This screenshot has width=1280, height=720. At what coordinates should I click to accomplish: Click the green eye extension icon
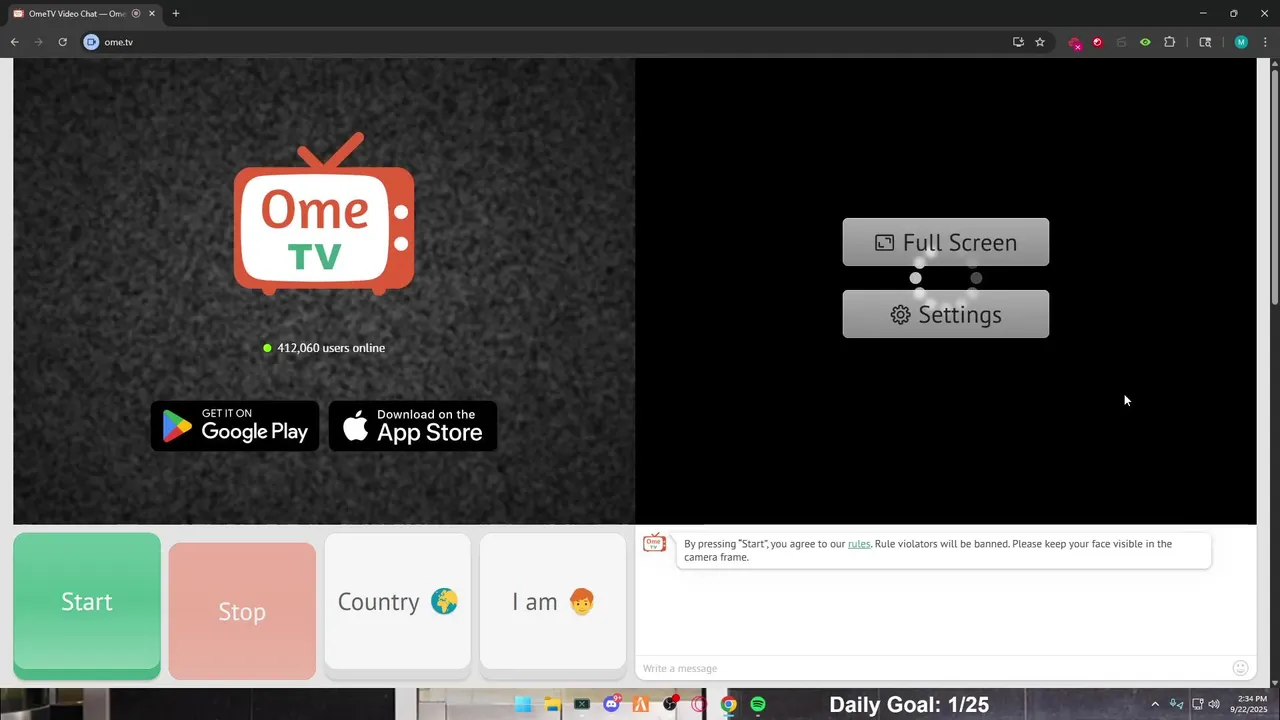[x=1145, y=42]
